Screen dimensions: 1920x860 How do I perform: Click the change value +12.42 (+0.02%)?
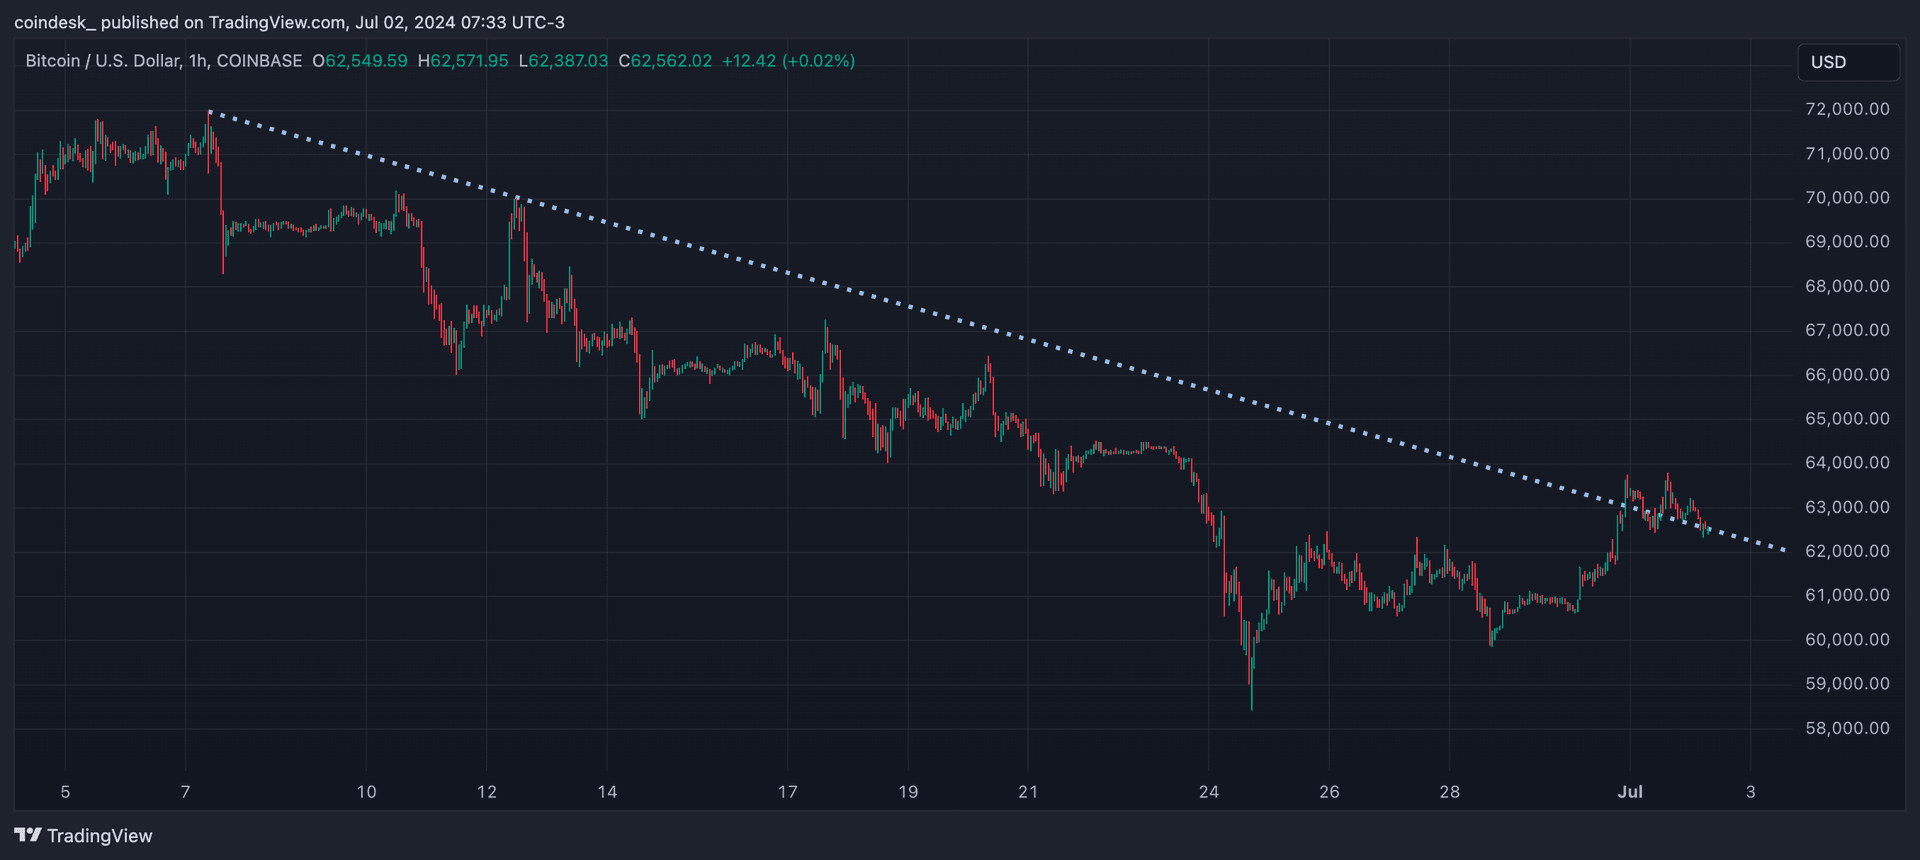788,61
